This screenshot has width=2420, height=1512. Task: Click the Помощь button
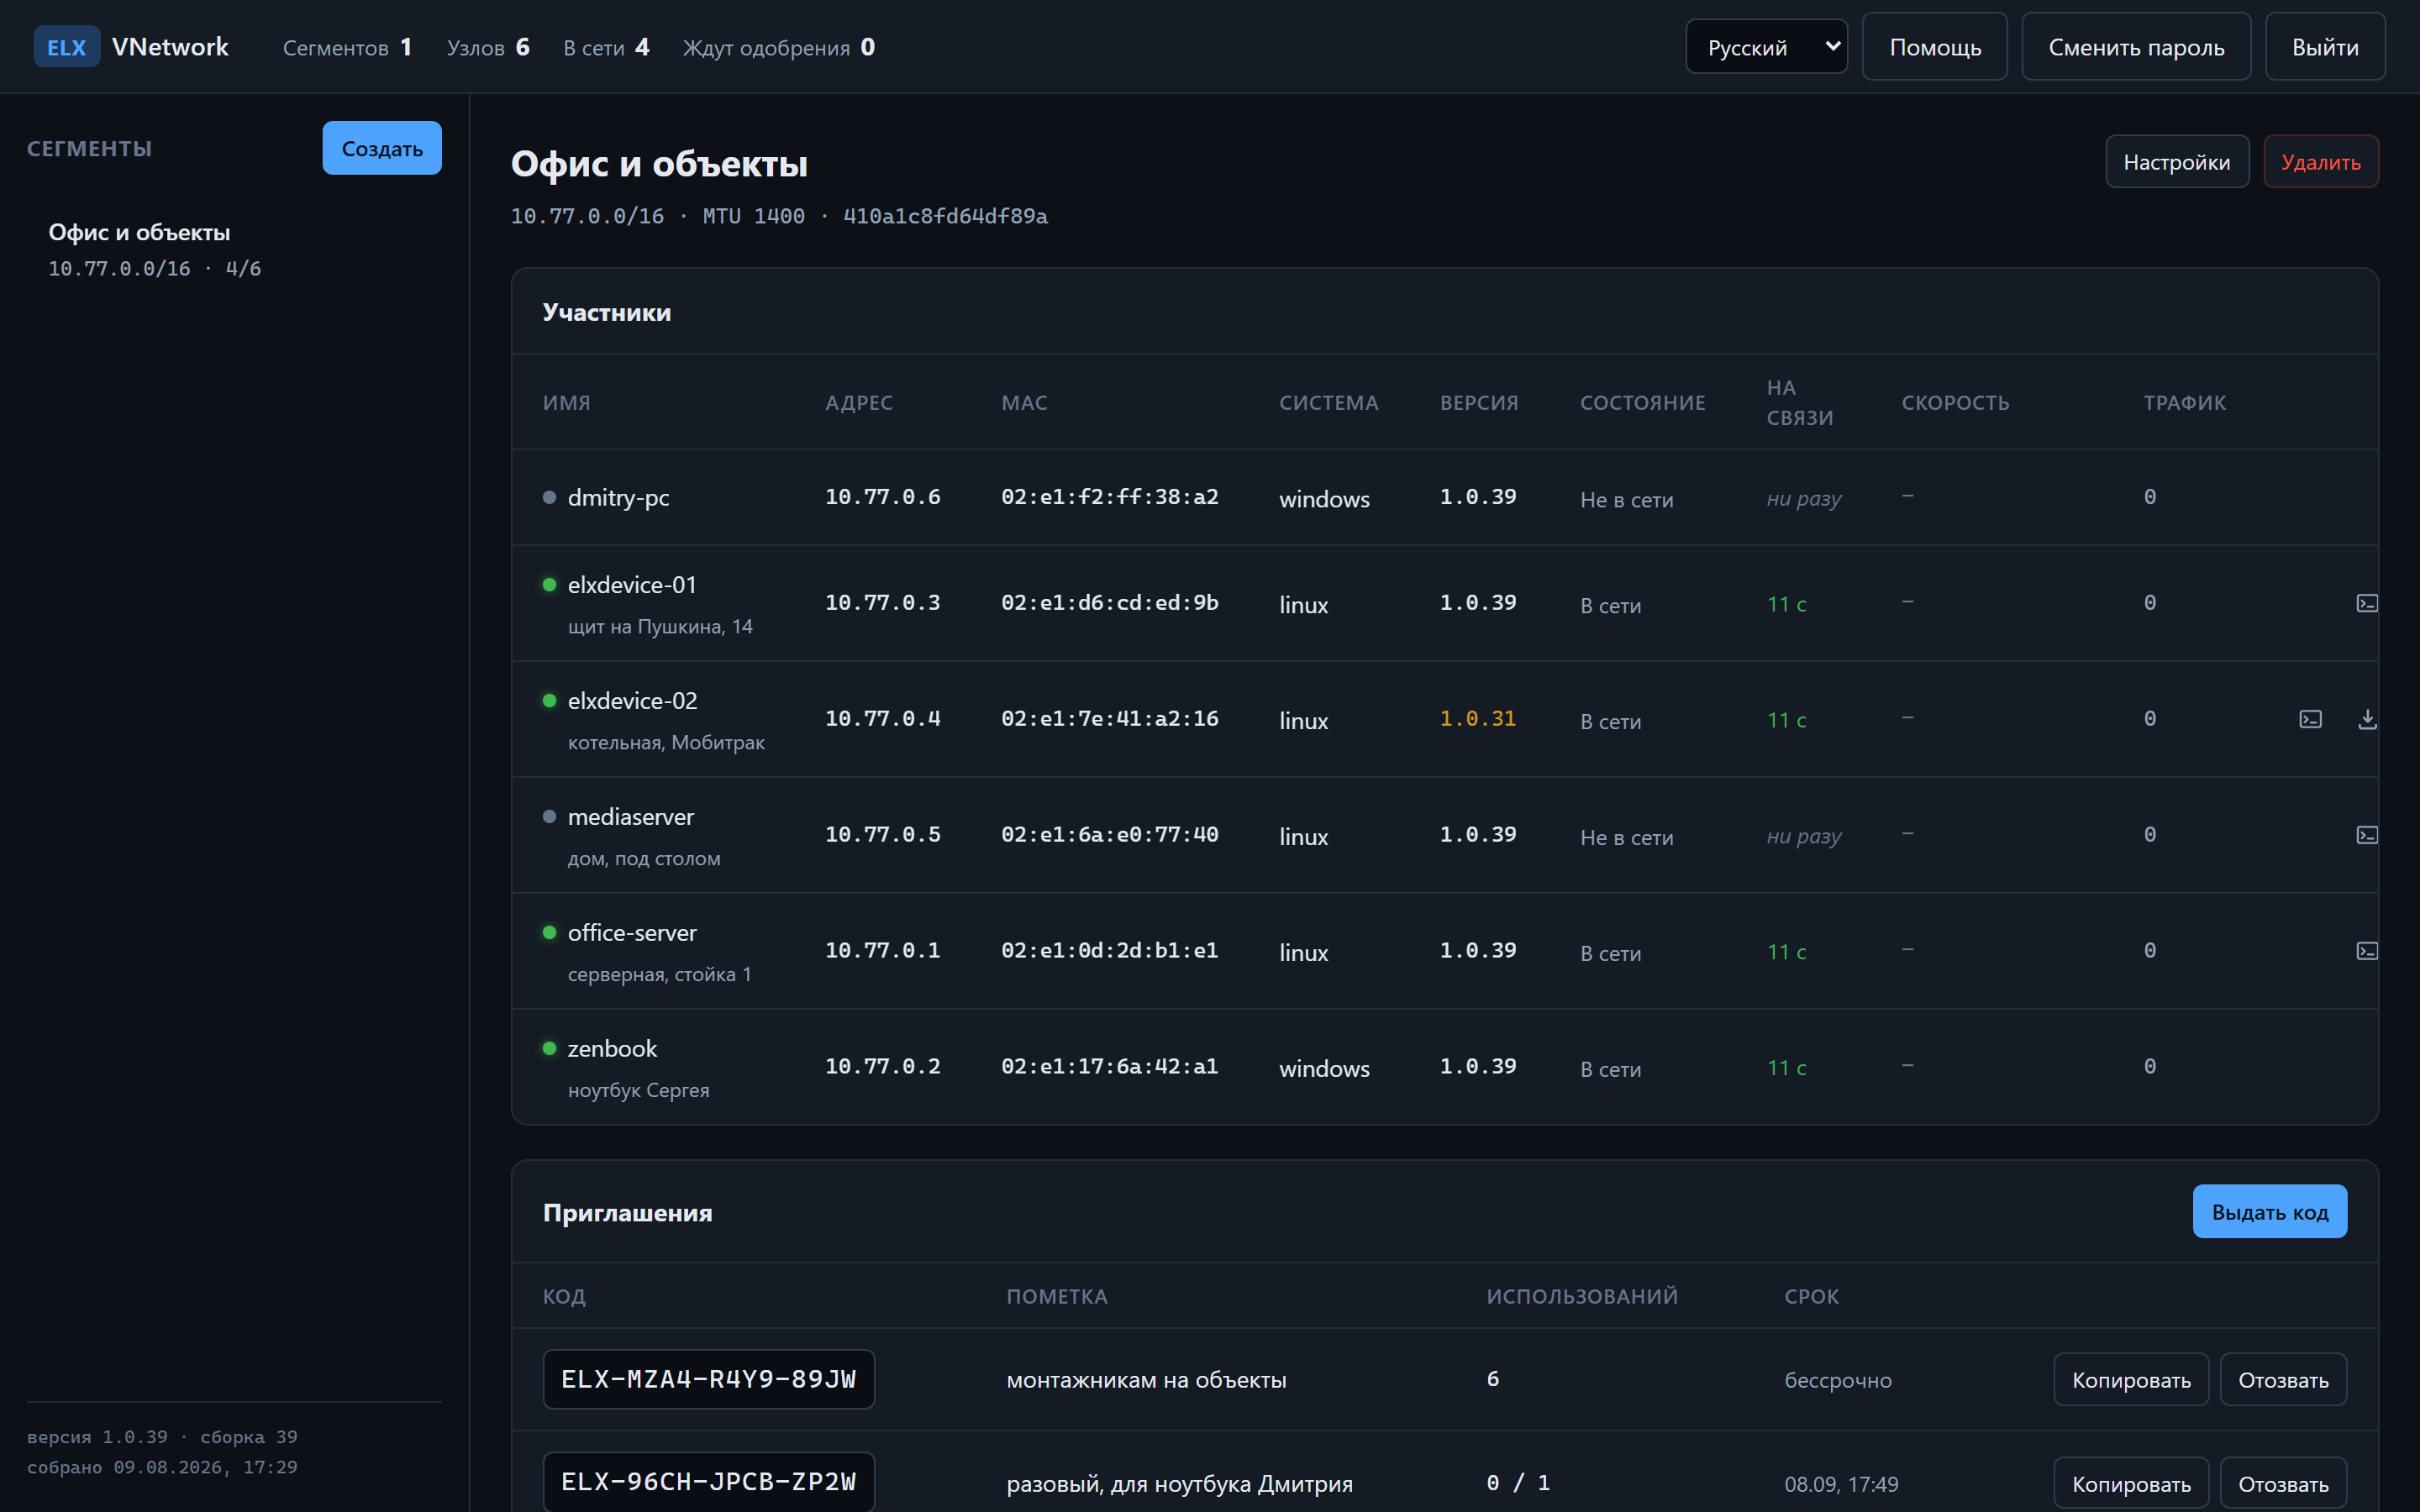(x=1934, y=47)
